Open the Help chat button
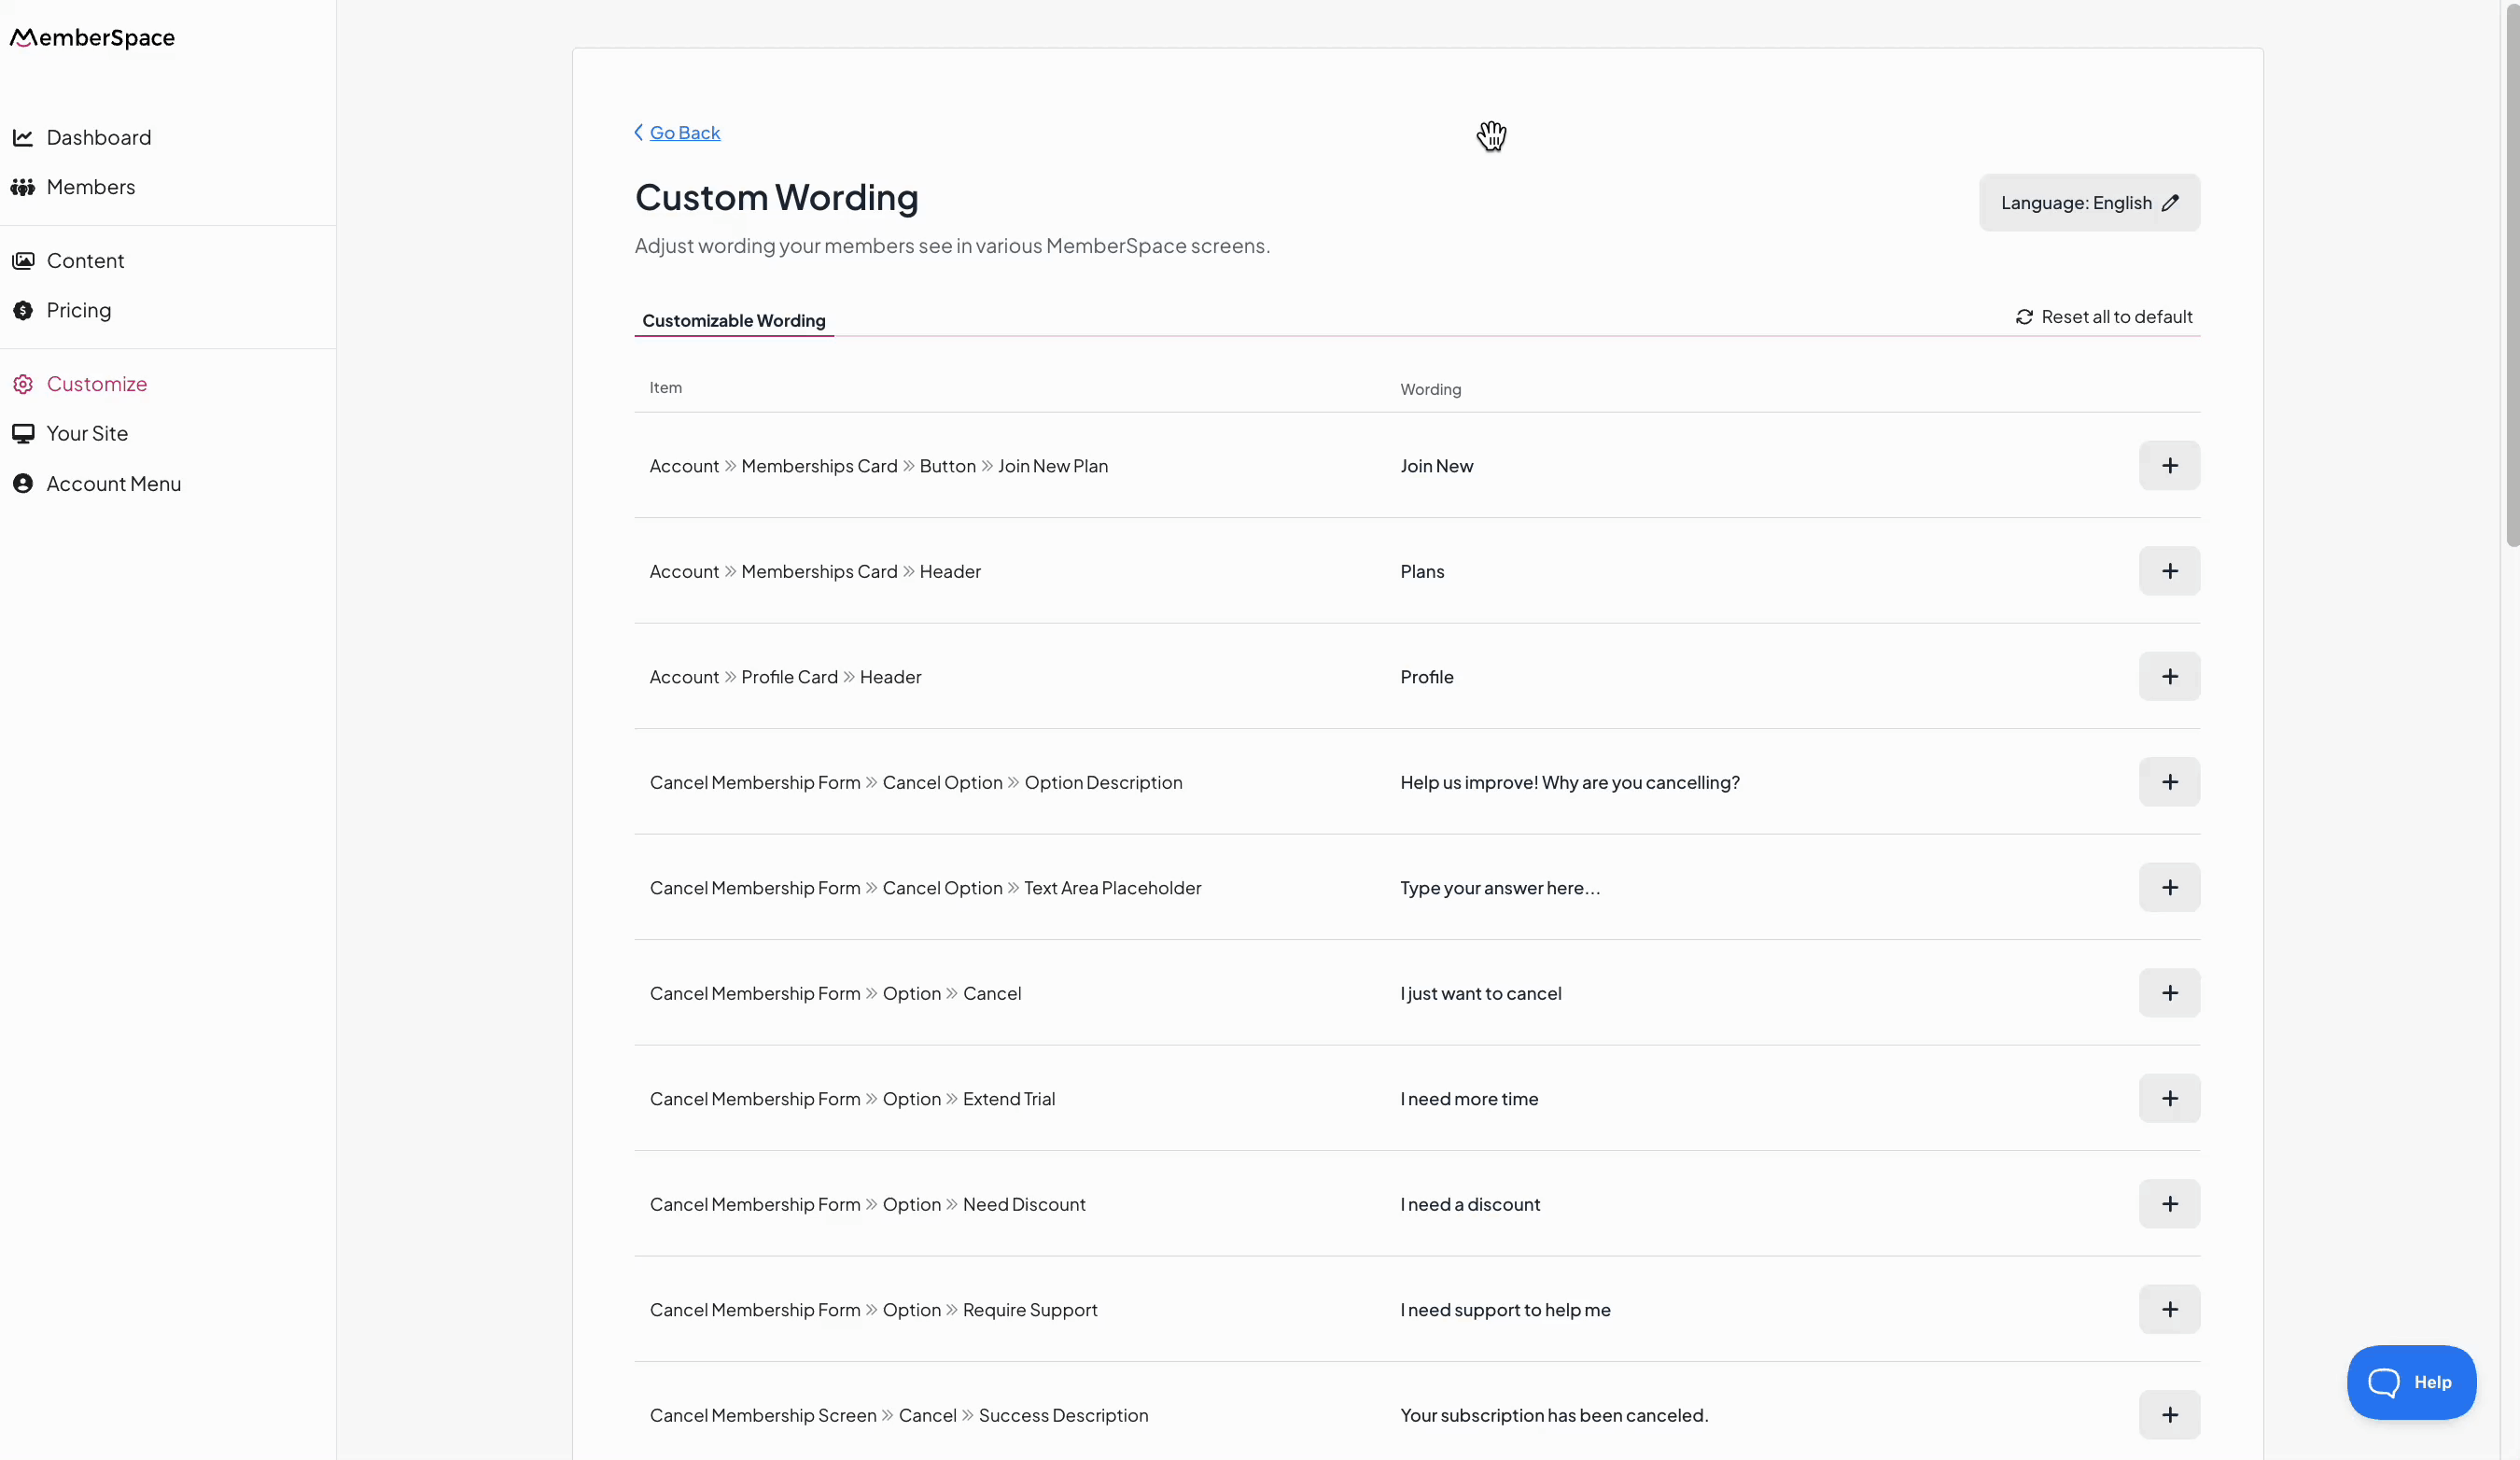The height and width of the screenshot is (1460, 2520). click(x=2411, y=1382)
